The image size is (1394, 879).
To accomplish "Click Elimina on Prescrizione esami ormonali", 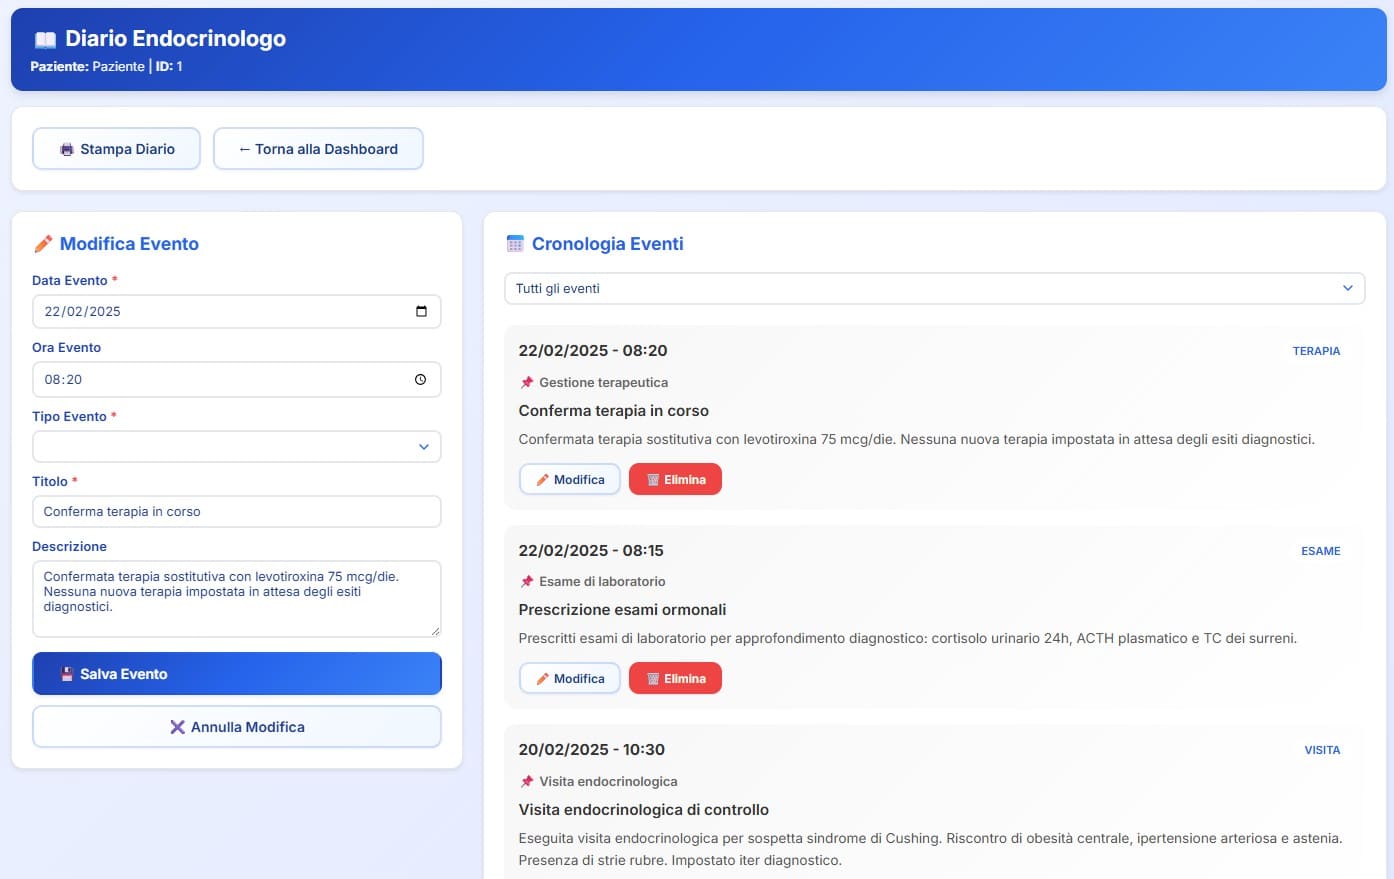I will [675, 678].
